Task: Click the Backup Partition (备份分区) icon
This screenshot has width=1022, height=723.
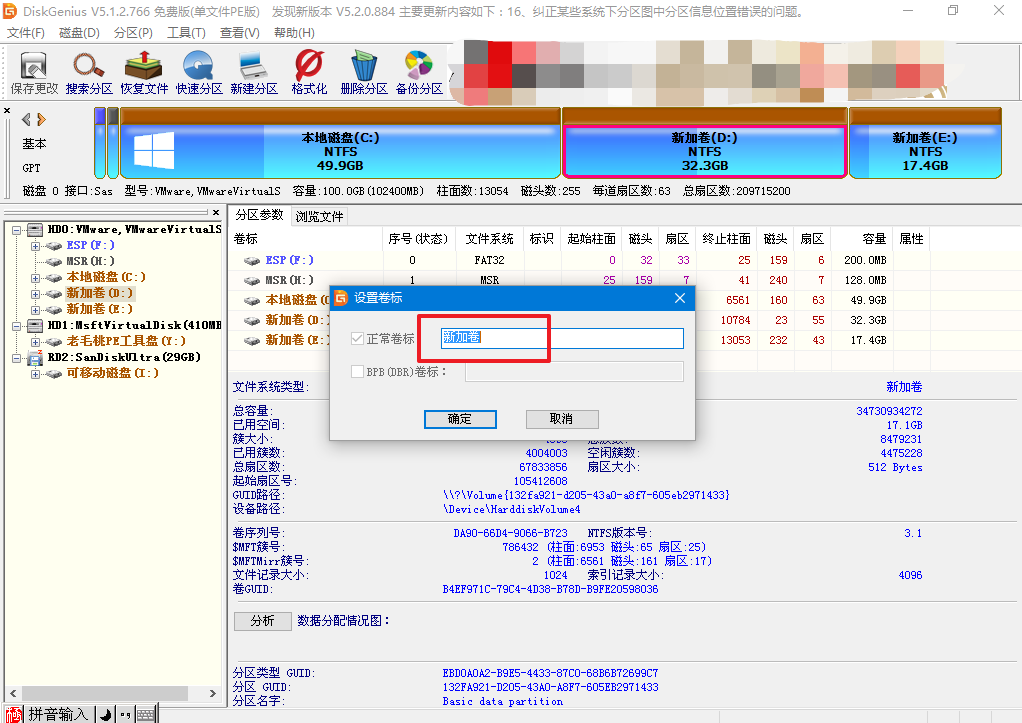Action: [x=419, y=72]
